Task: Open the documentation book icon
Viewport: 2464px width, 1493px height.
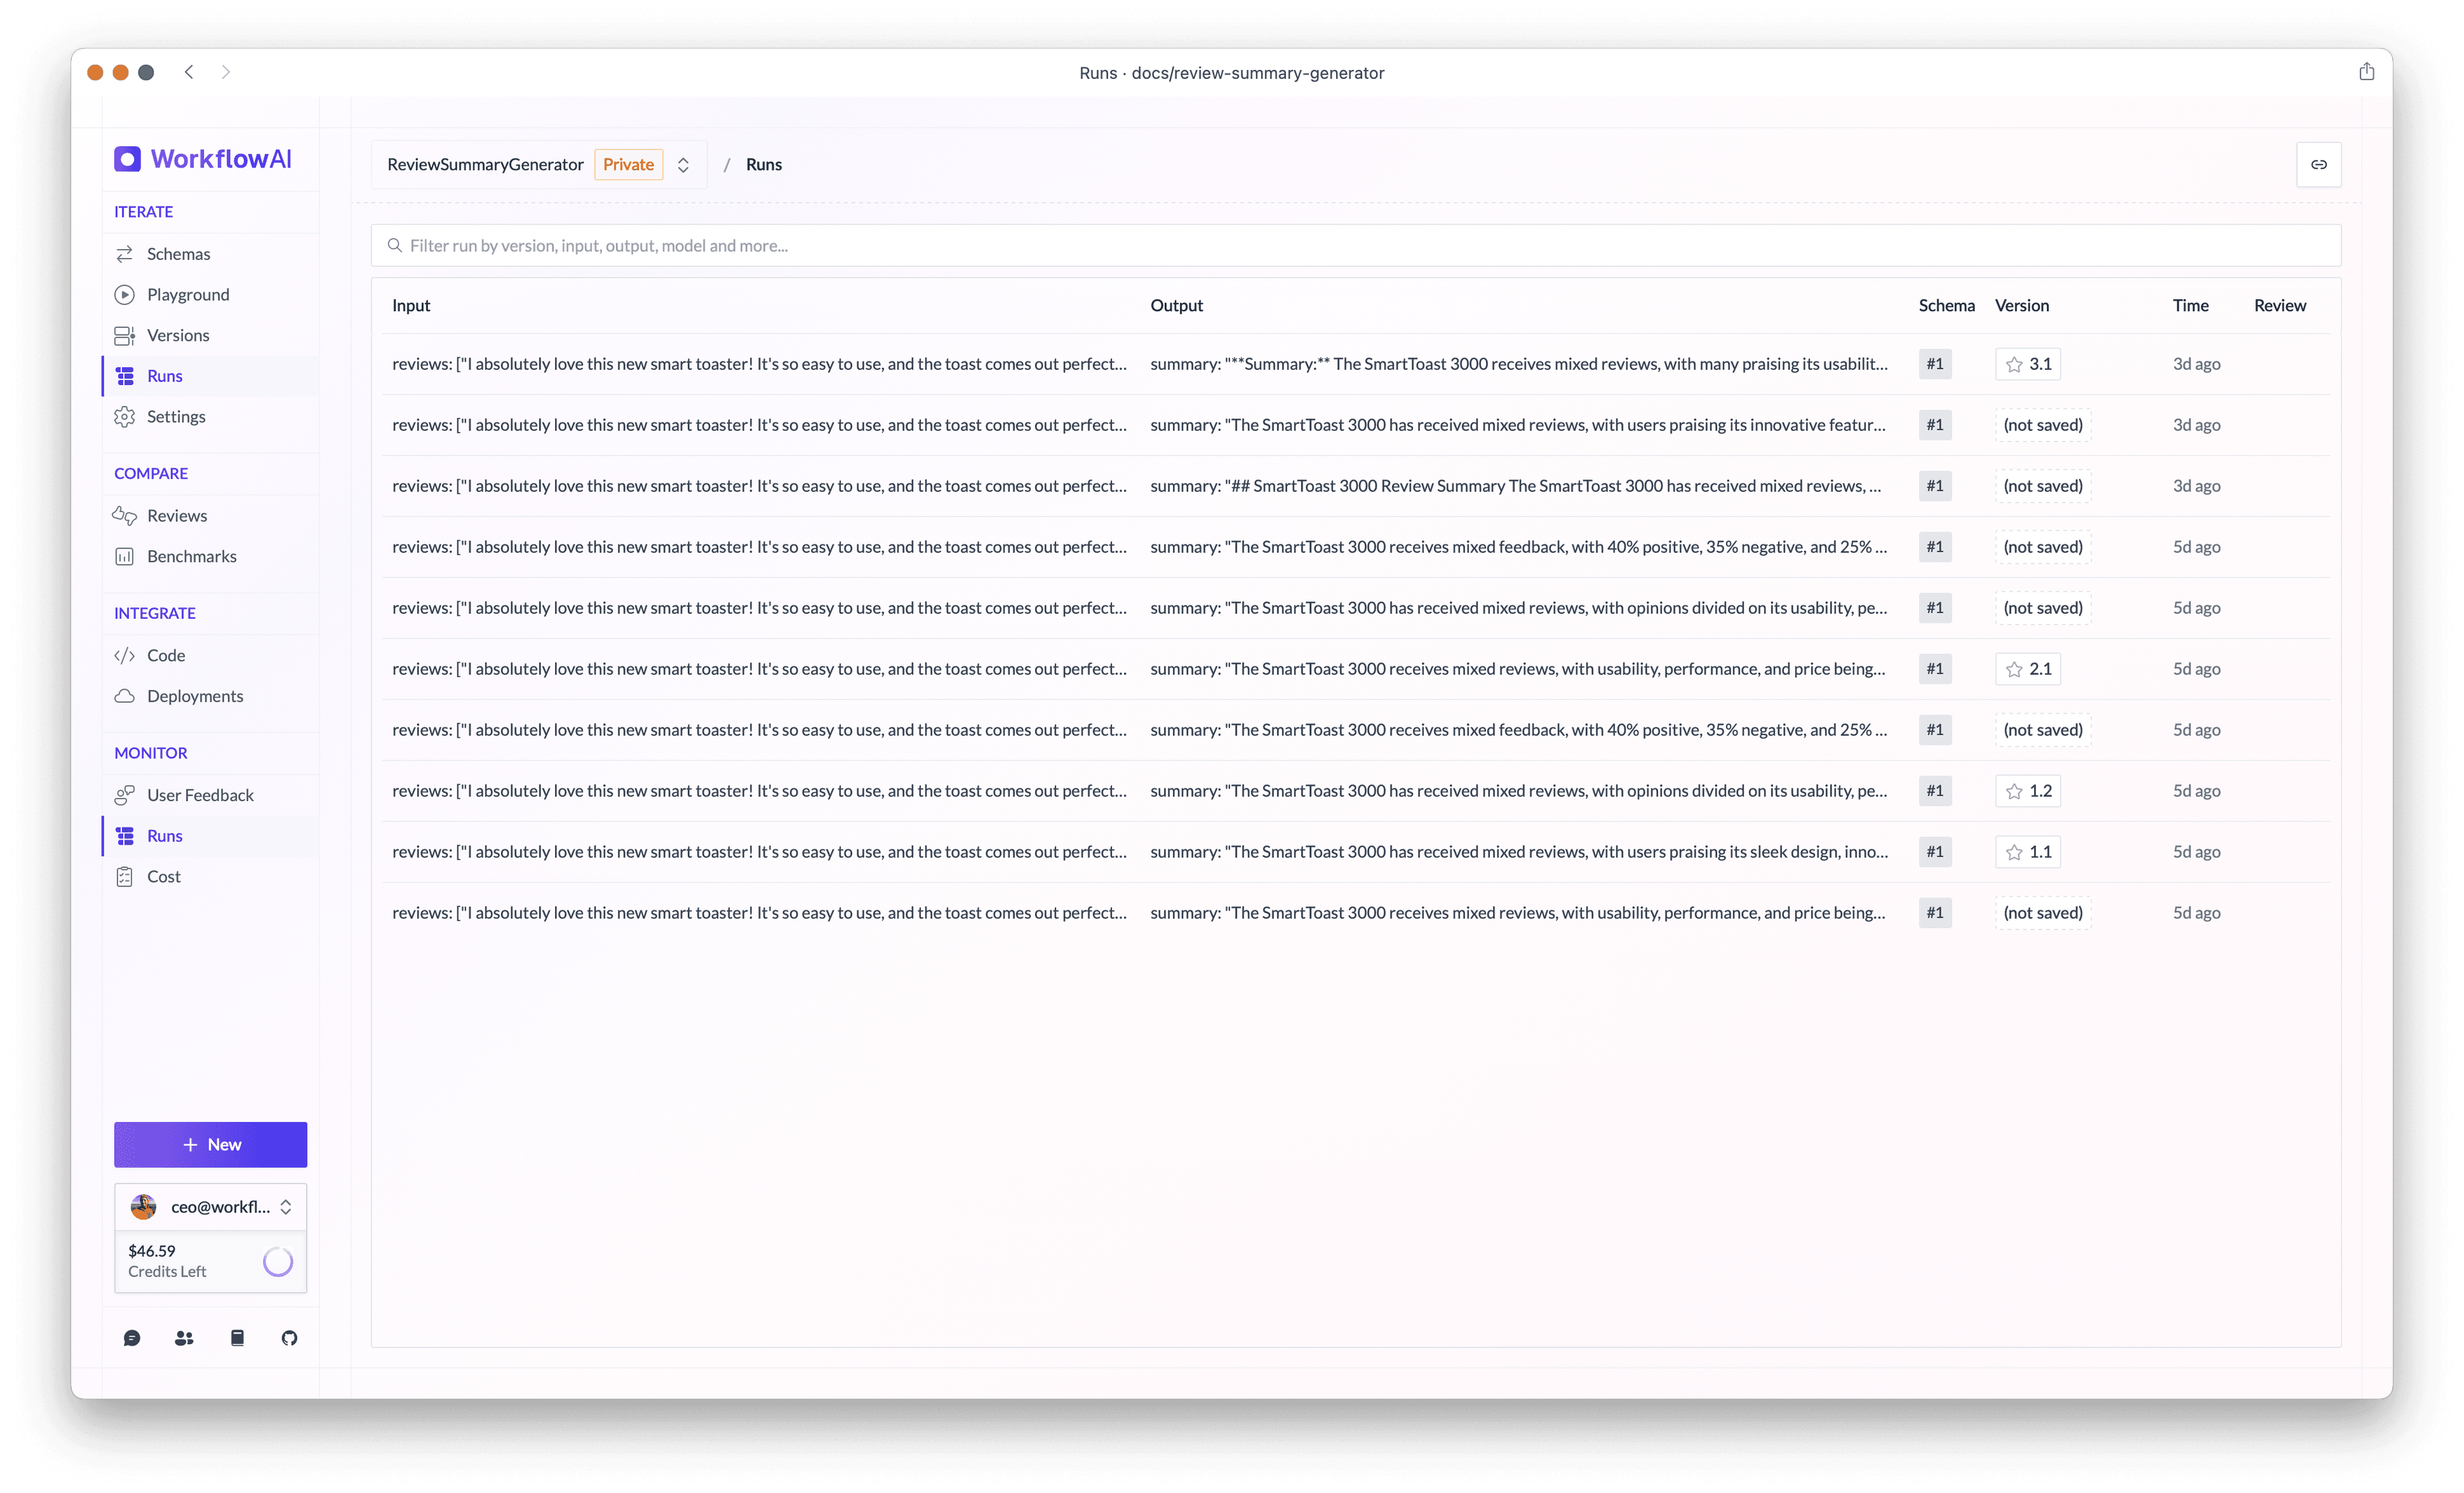Action: 237,1338
